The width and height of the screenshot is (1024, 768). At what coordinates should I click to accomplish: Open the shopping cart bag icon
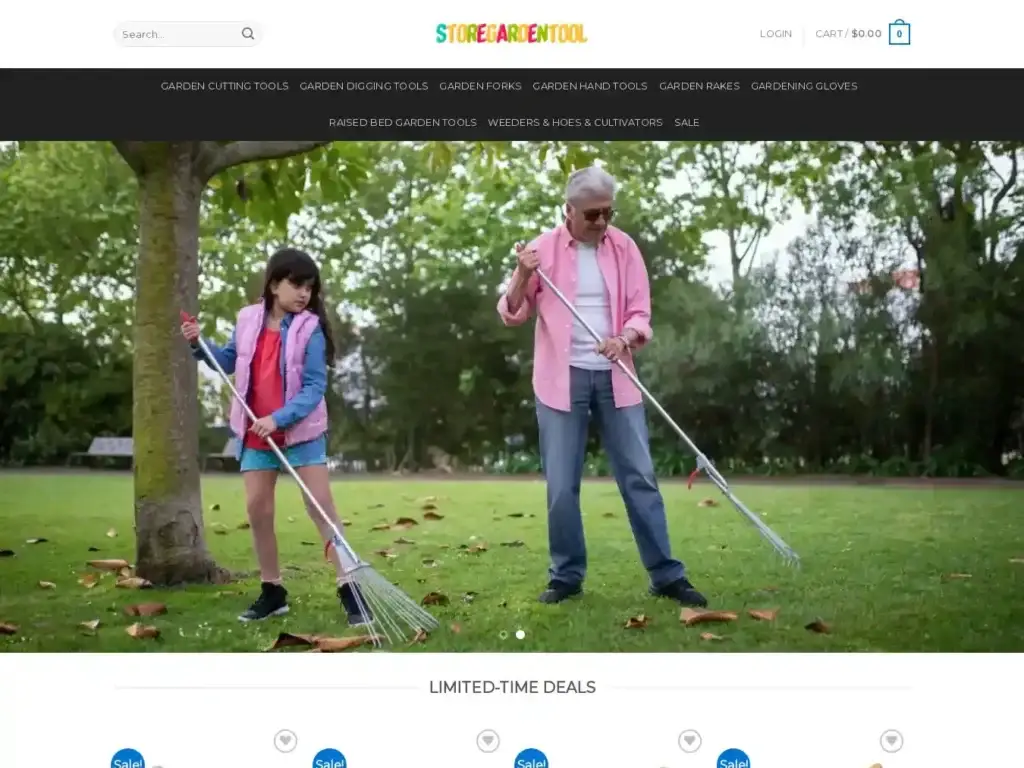coord(899,34)
